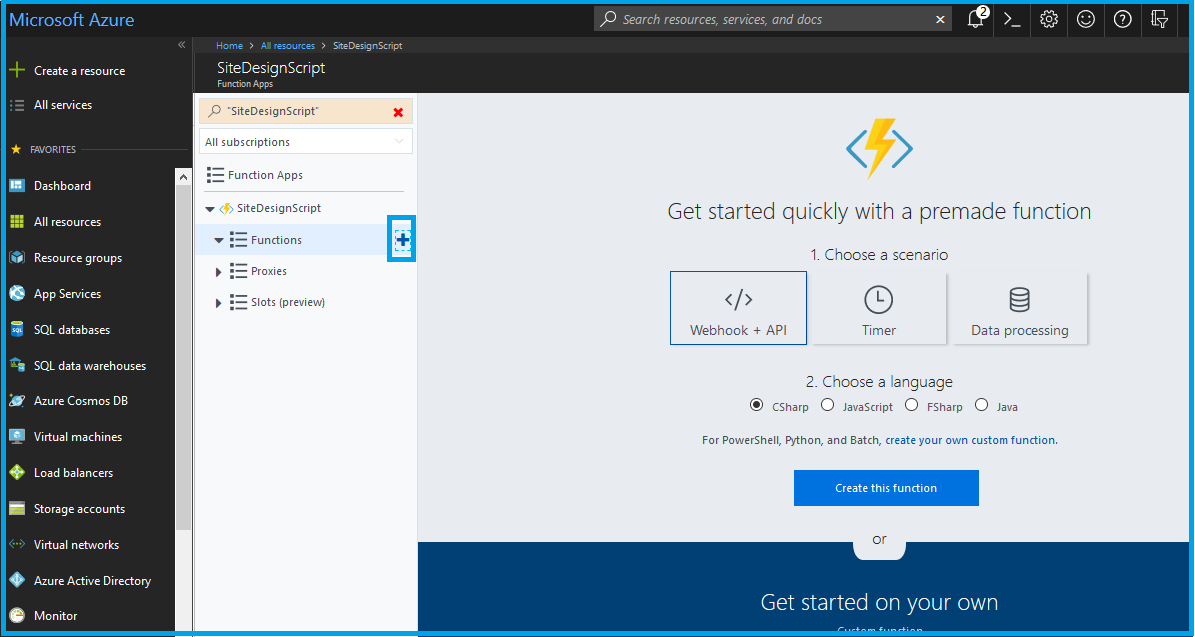Select Slots (preview) tree item label
Viewport: 1195px width, 637px height.
[288, 302]
